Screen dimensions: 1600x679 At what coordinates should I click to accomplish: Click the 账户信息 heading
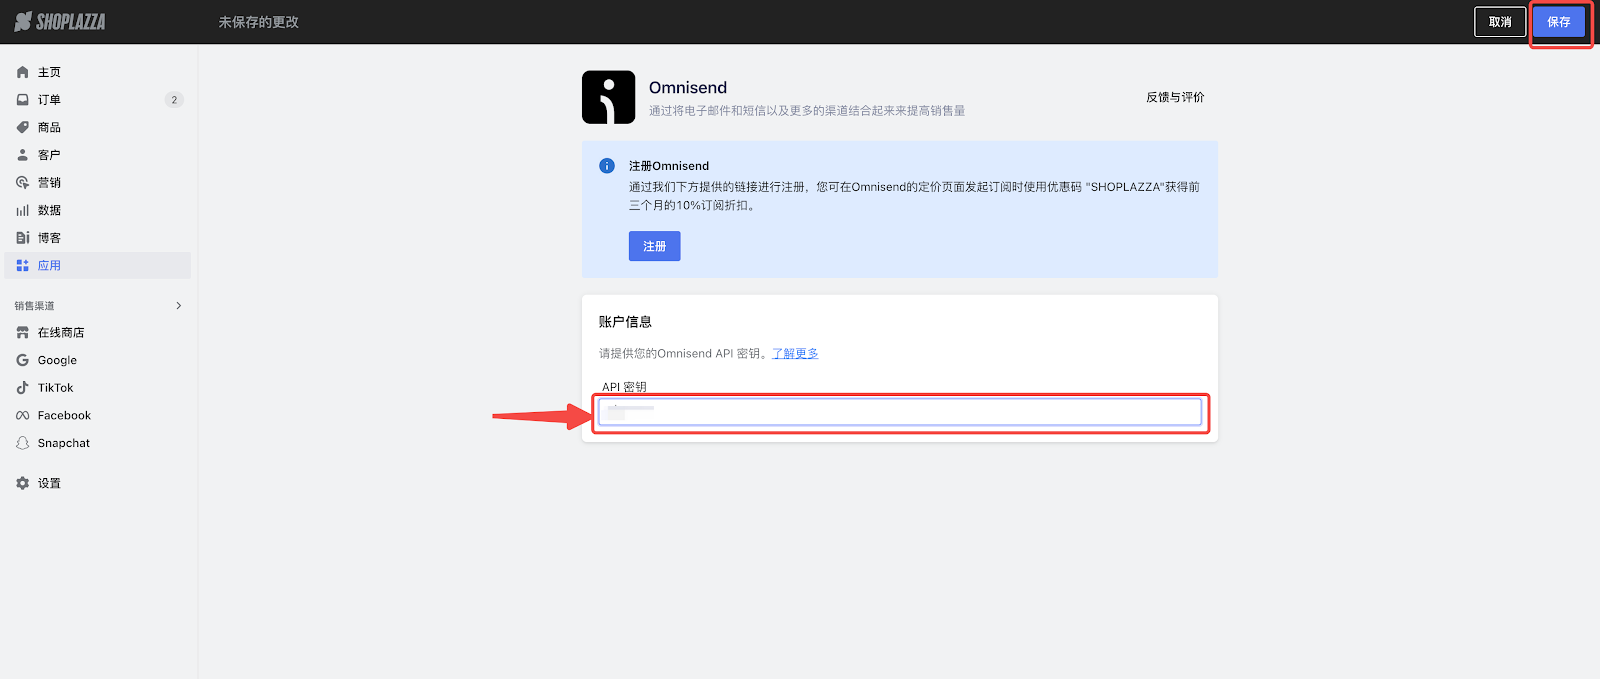[x=625, y=322]
